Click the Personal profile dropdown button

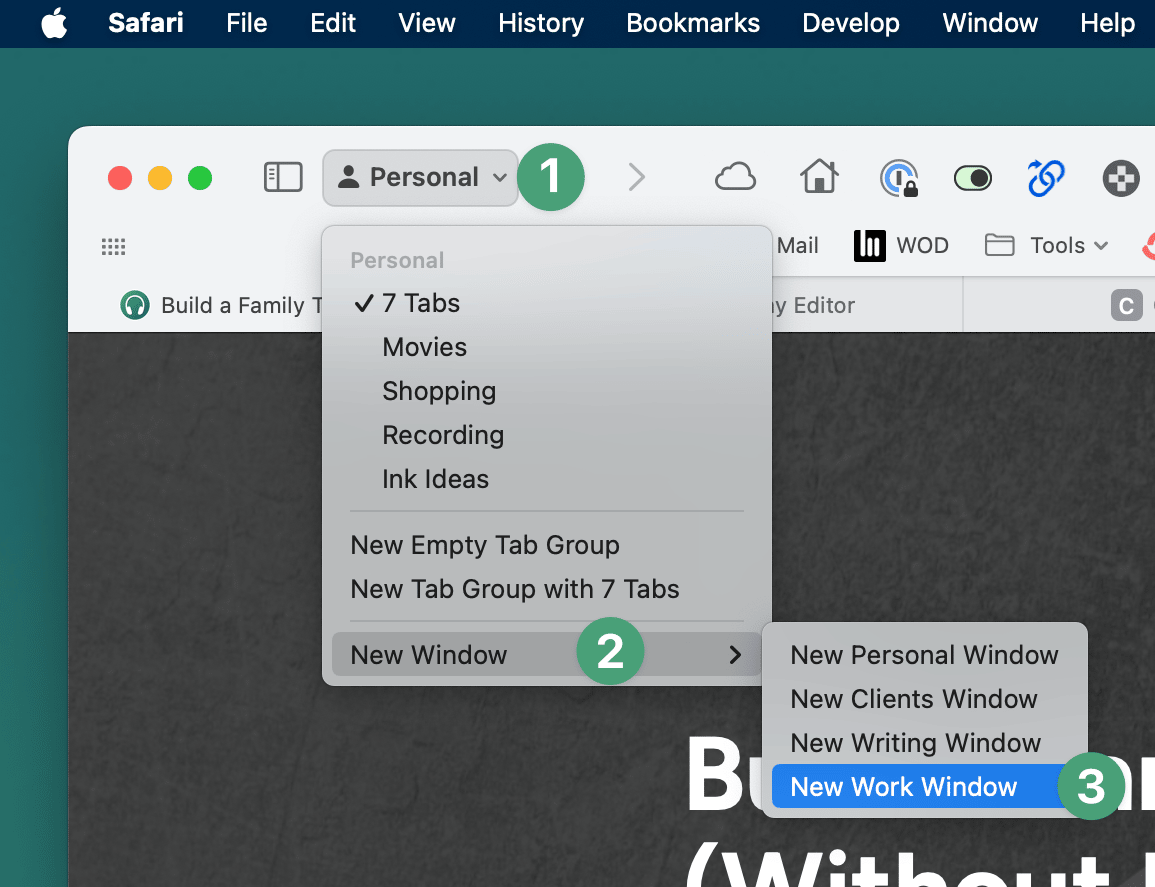(421, 178)
